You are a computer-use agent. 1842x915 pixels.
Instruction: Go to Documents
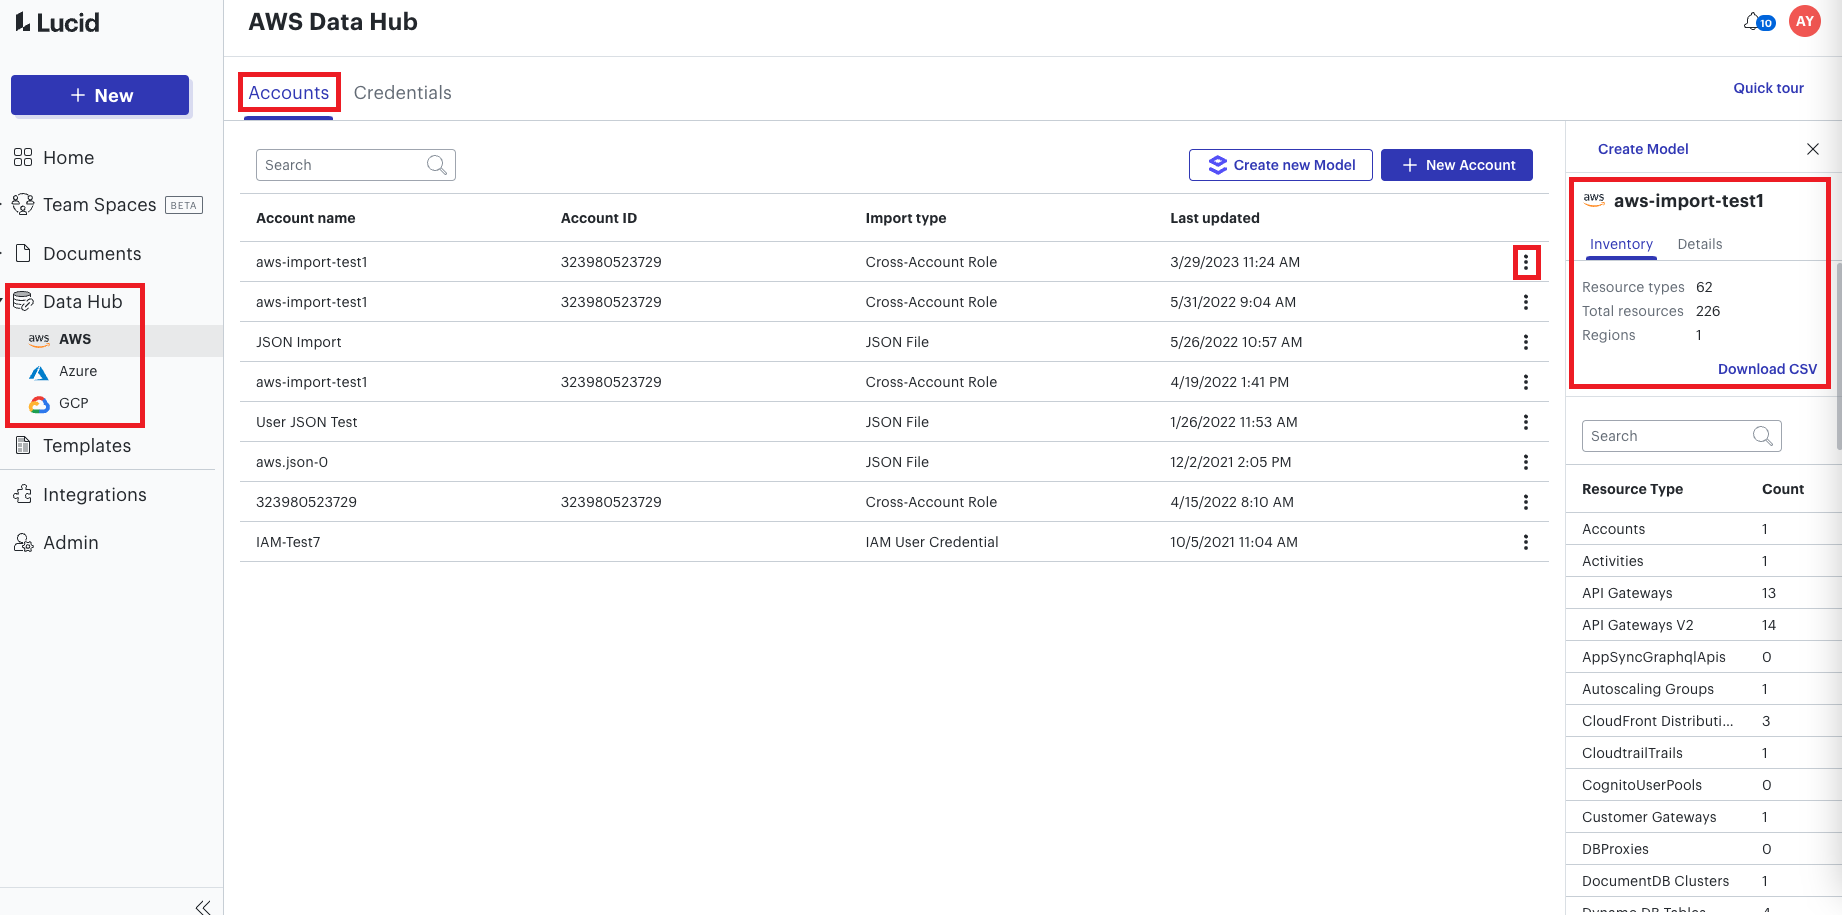[x=91, y=253]
